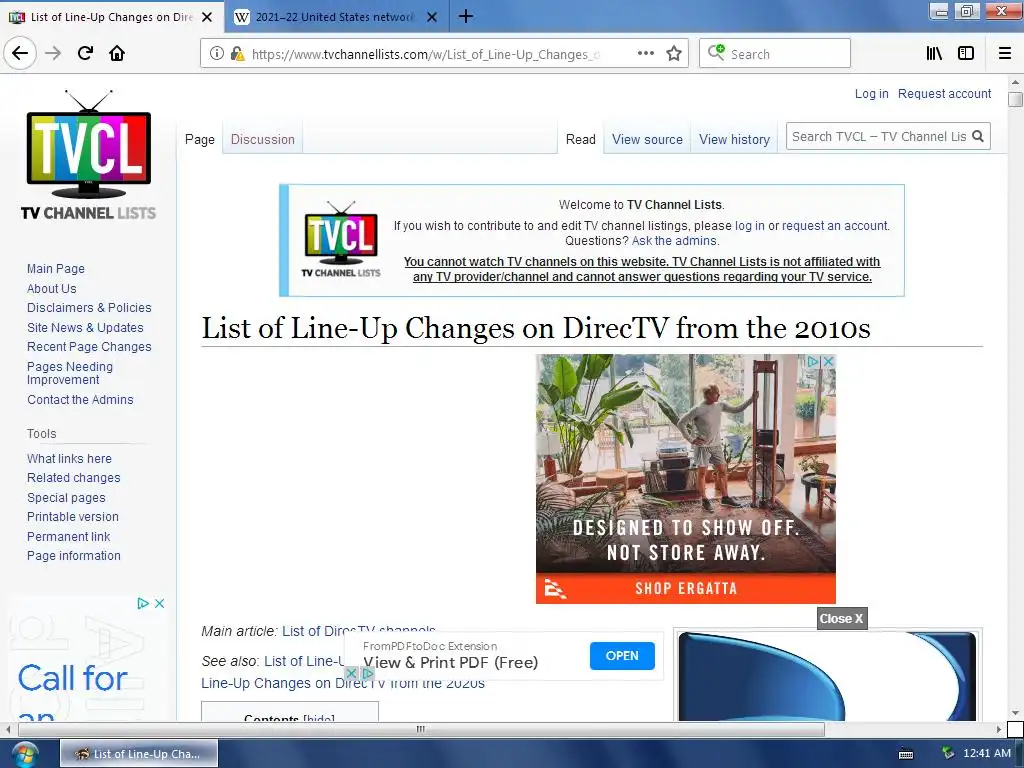
Task: Open Page information link
Action: (x=74, y=556)
